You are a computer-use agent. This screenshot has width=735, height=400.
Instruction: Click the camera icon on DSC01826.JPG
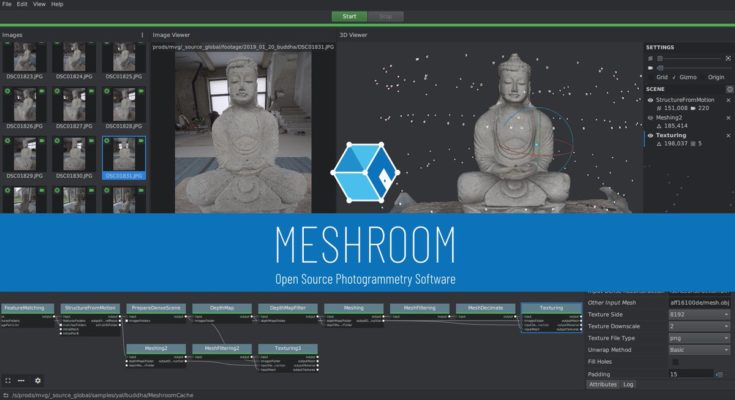[x=42, y=91]
